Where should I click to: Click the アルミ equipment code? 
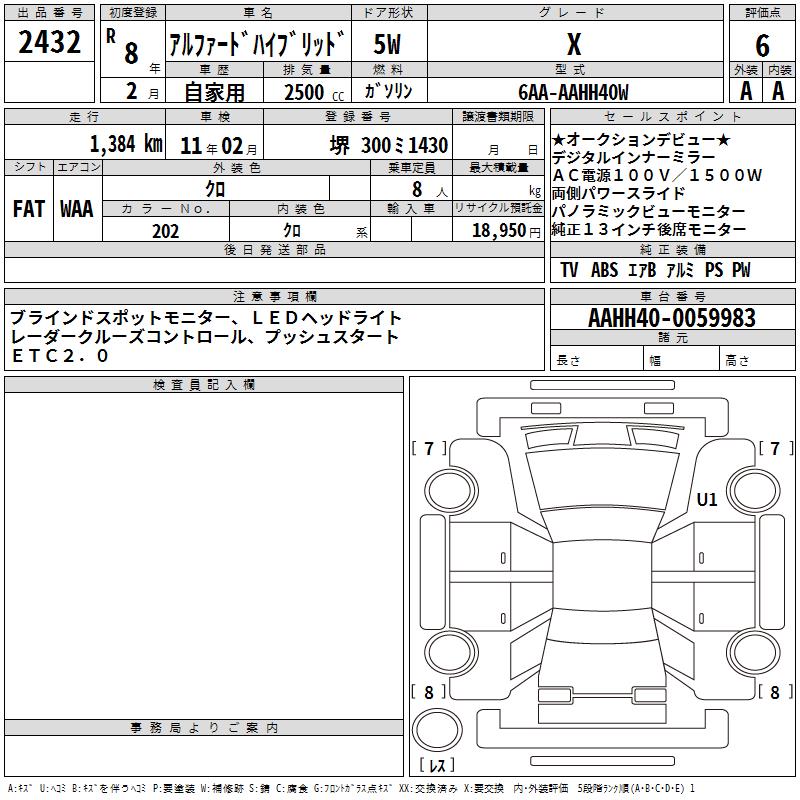pos(680,270)
